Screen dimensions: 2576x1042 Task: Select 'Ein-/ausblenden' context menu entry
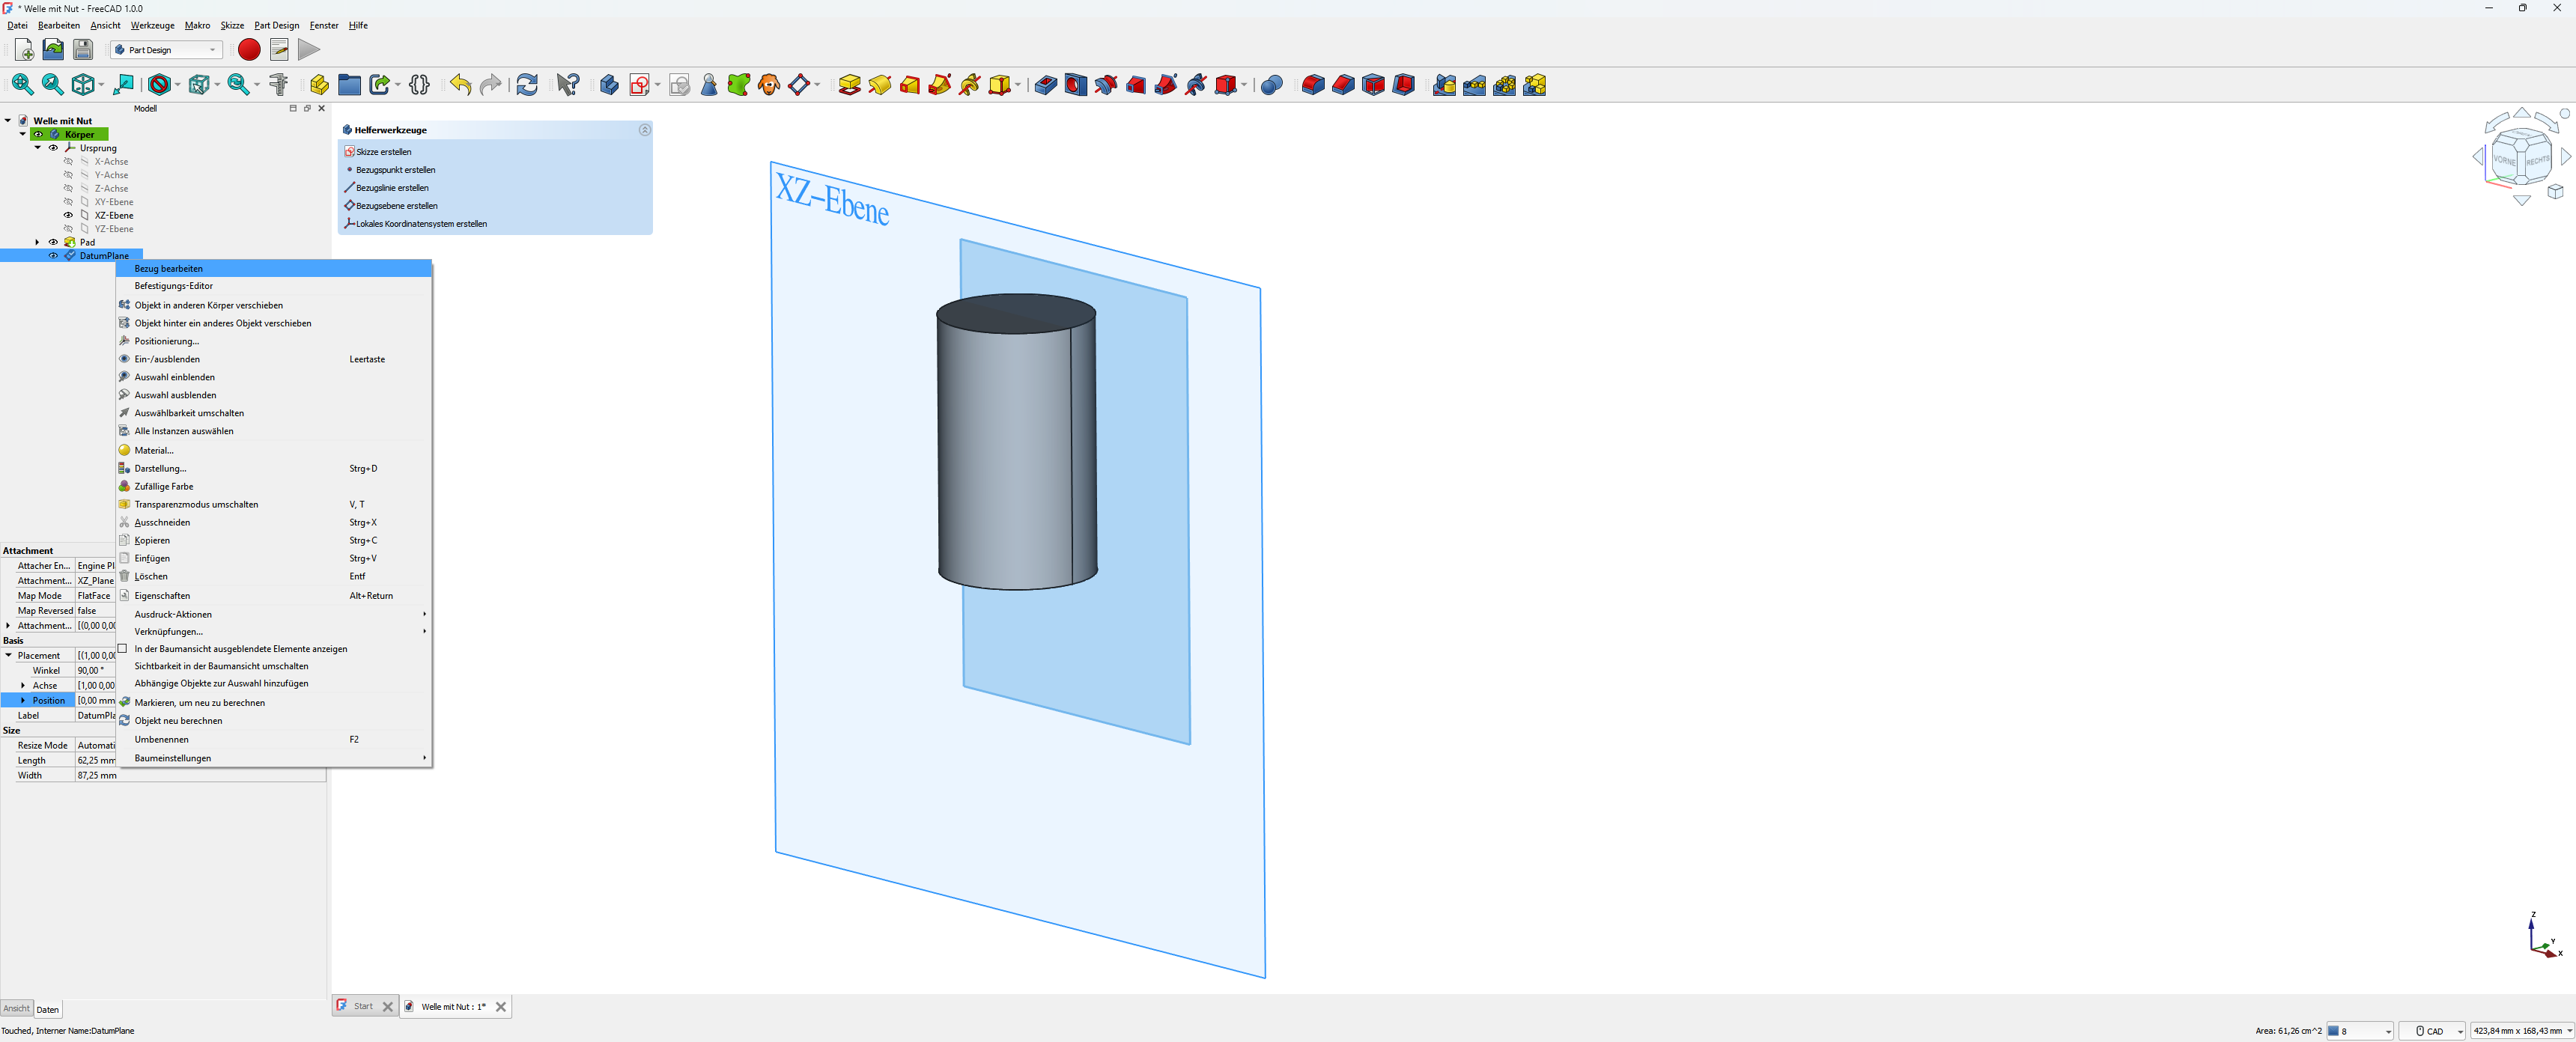click(x=274, y=359)
